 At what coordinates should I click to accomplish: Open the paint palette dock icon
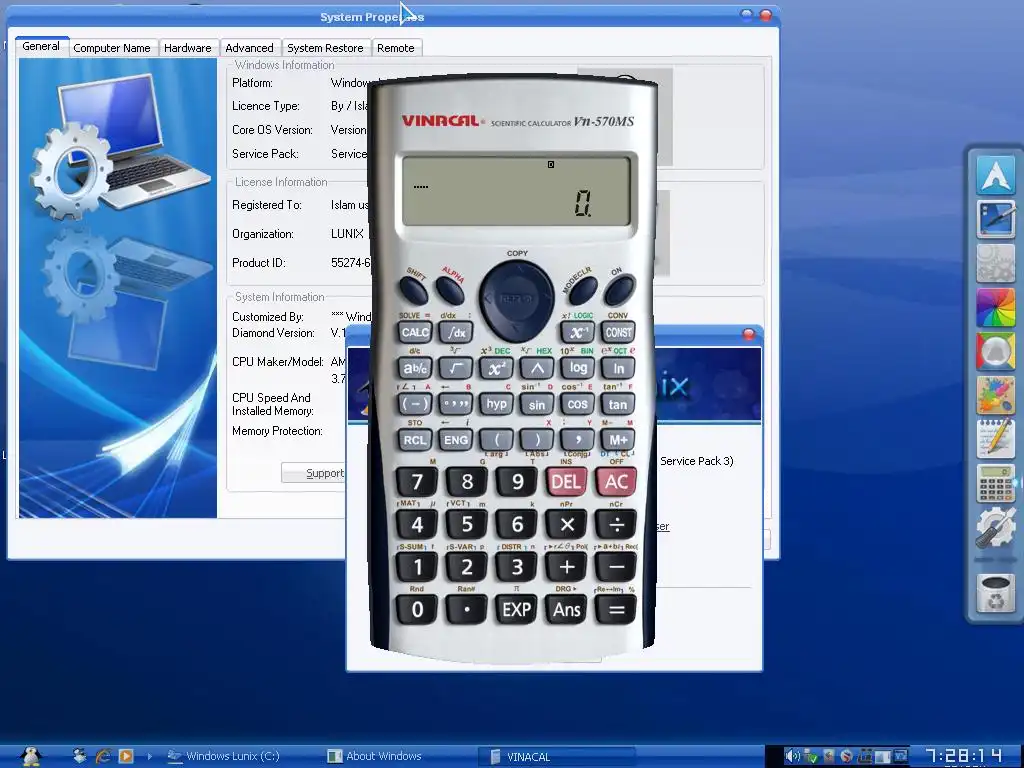coord(995,394)
